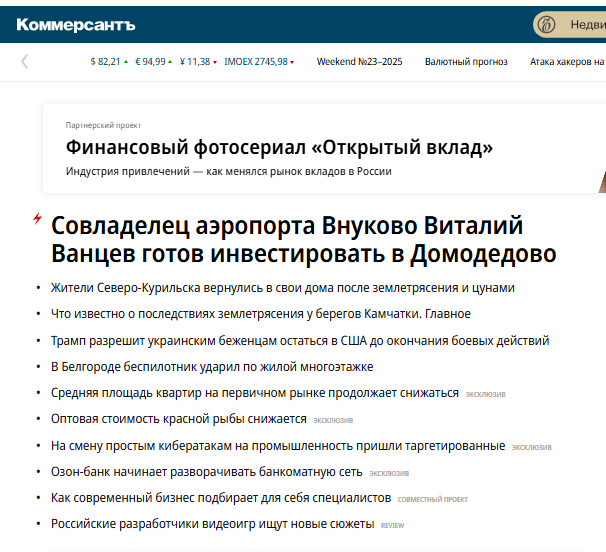606x552 pixels.
Task: Open IMOEX 2745,98 index link
Action: point(259,62)
